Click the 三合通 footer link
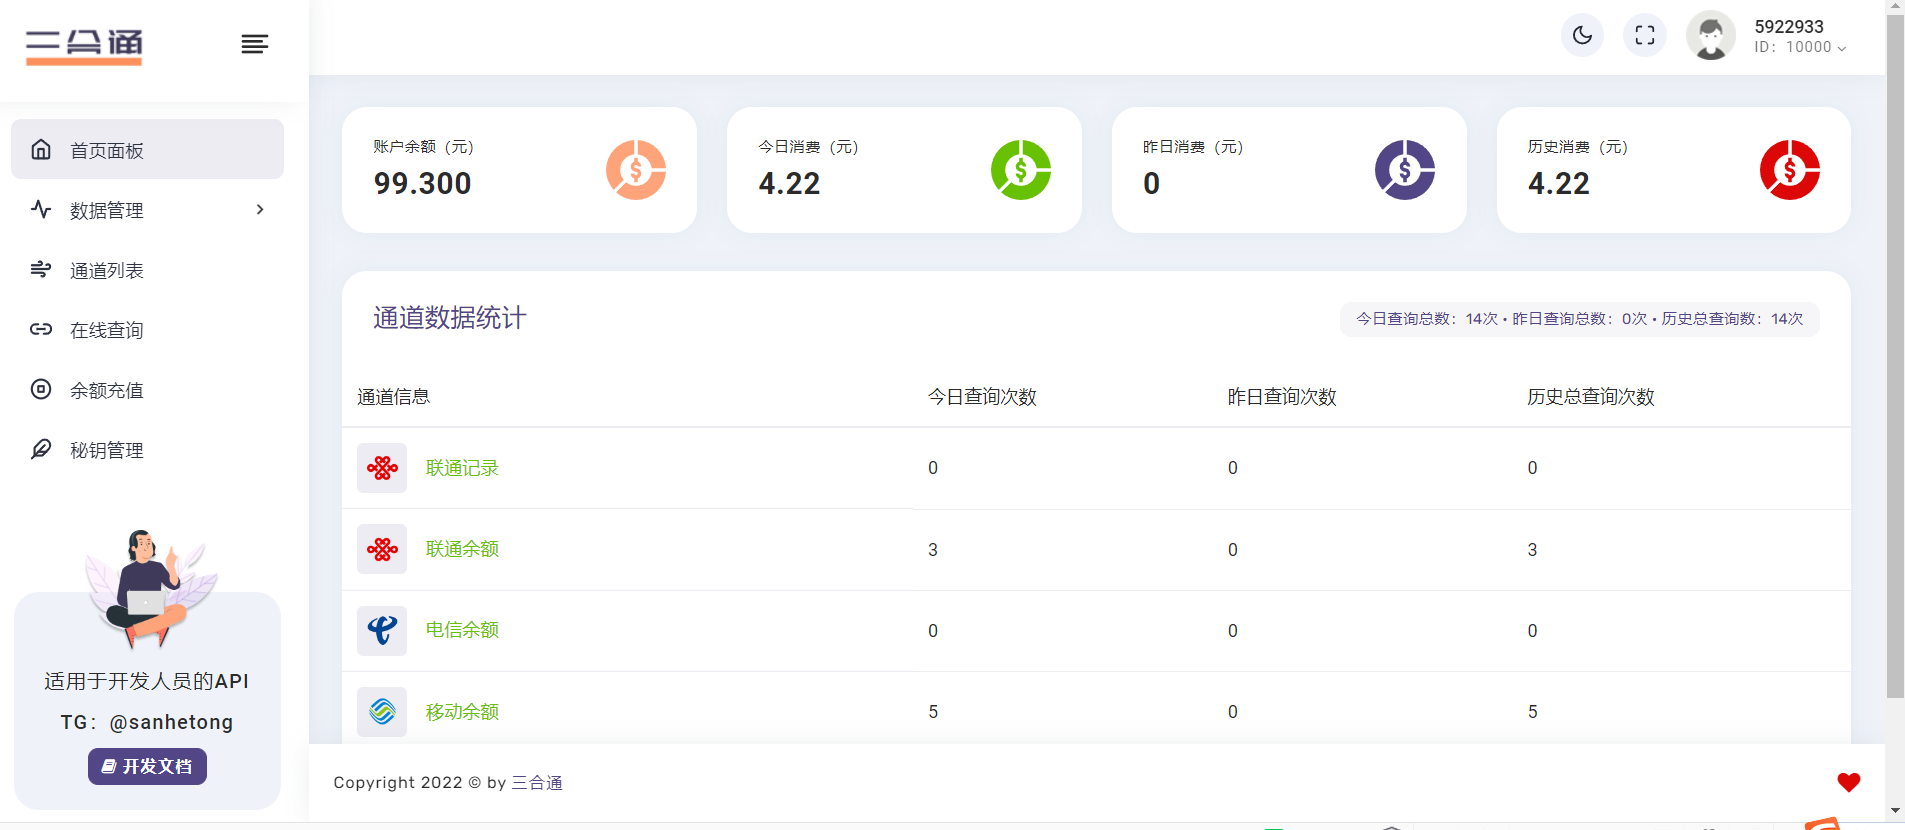The height and width of the screenshot is (830, 1905). 537,783
